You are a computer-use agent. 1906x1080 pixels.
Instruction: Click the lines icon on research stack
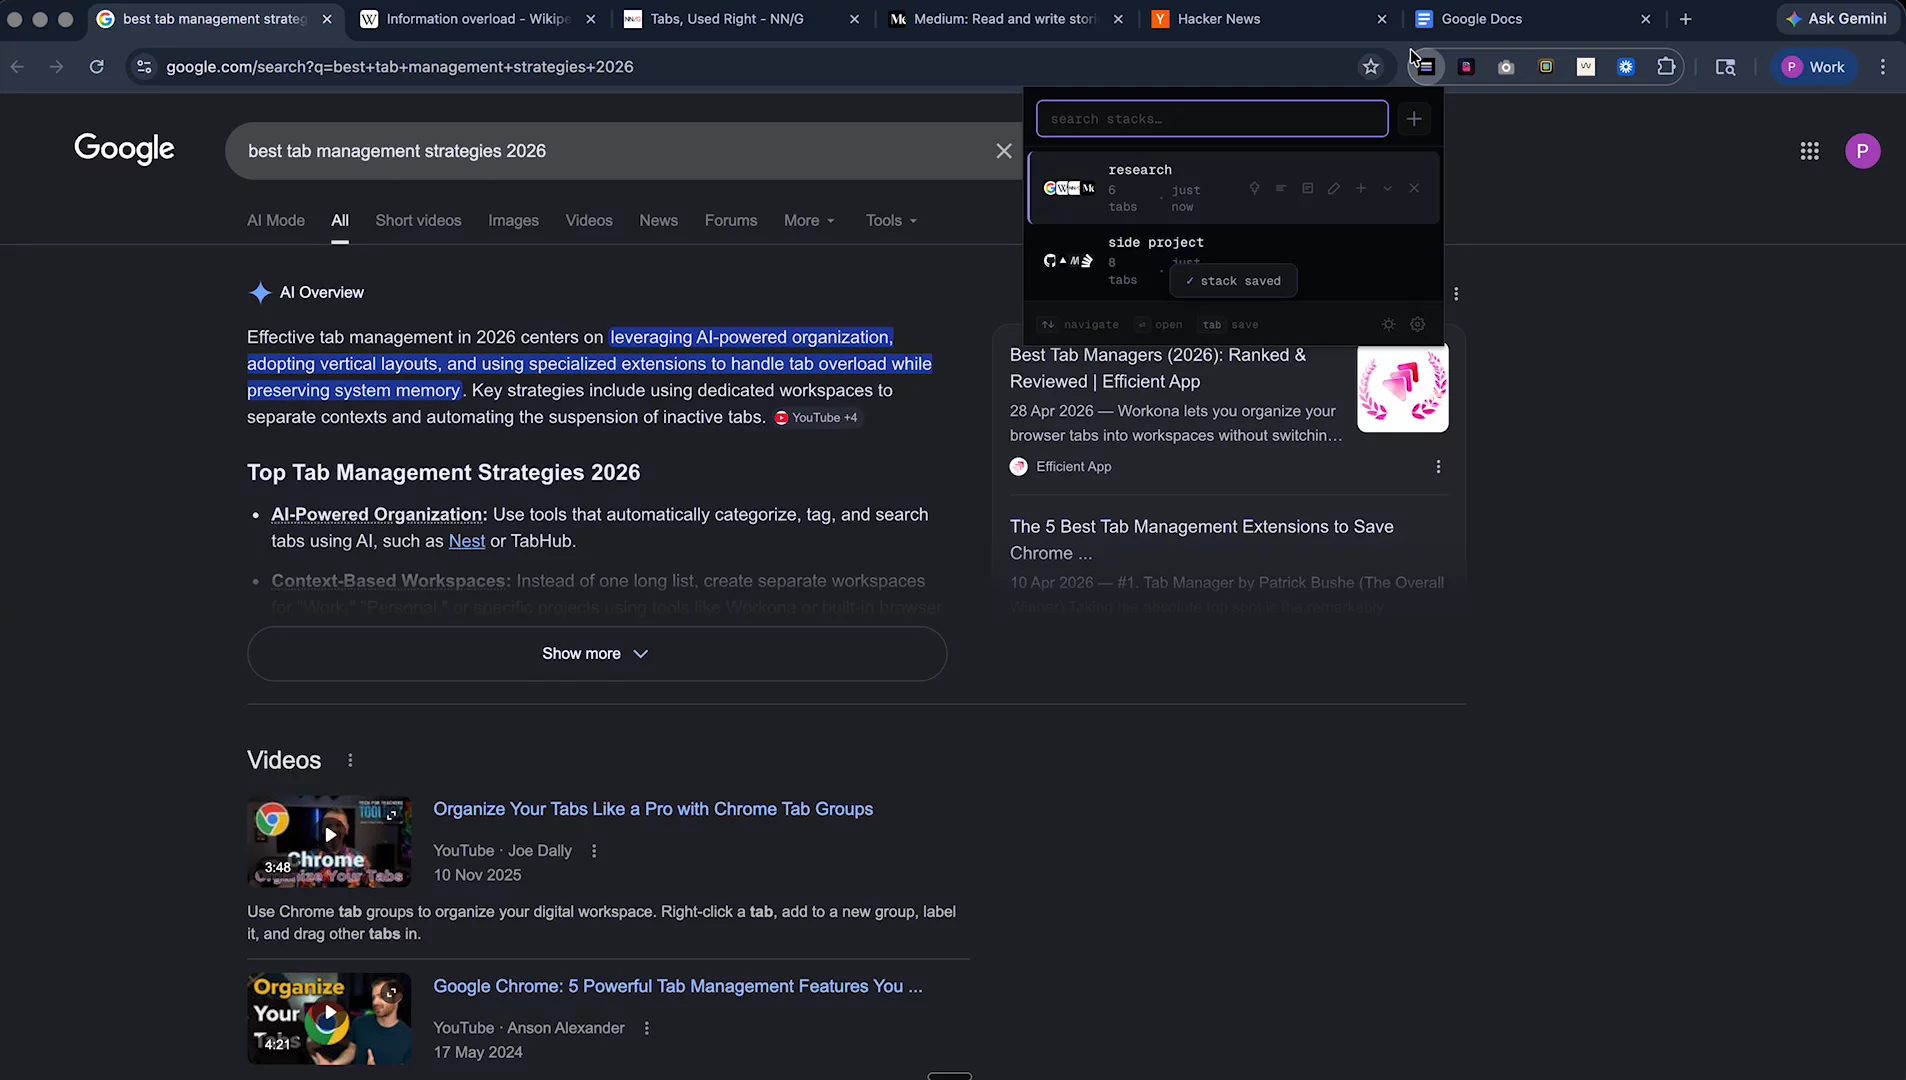tap(1281, 188)
